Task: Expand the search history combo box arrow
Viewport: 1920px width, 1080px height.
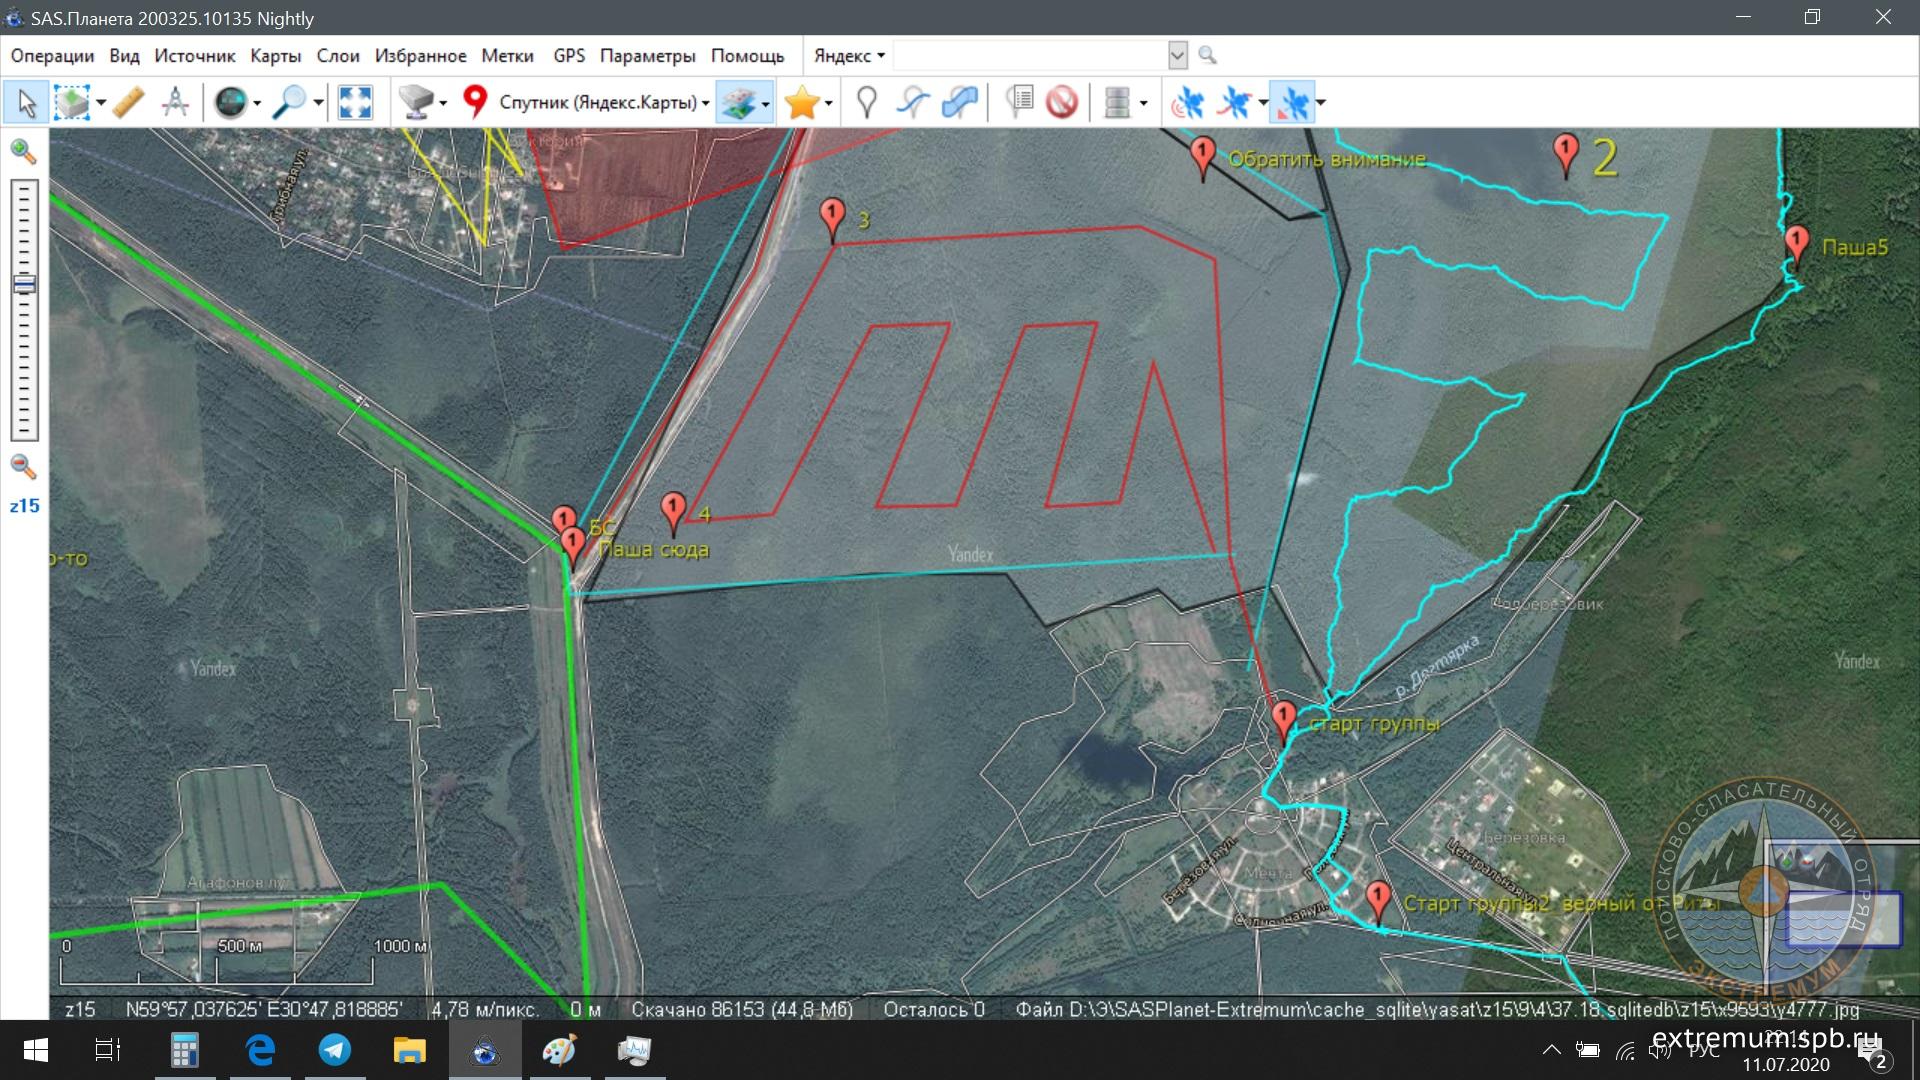Action: pos(1177,55)
